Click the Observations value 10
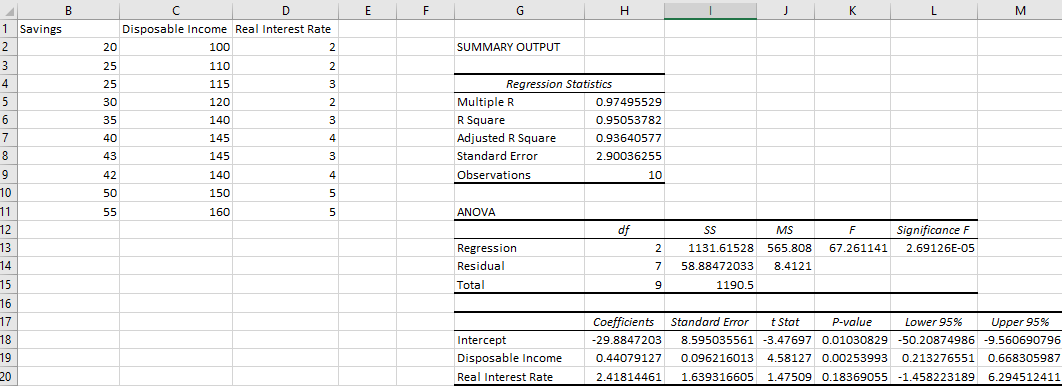The width and height of the screenshot is (1062, 386). coord(624,175)
